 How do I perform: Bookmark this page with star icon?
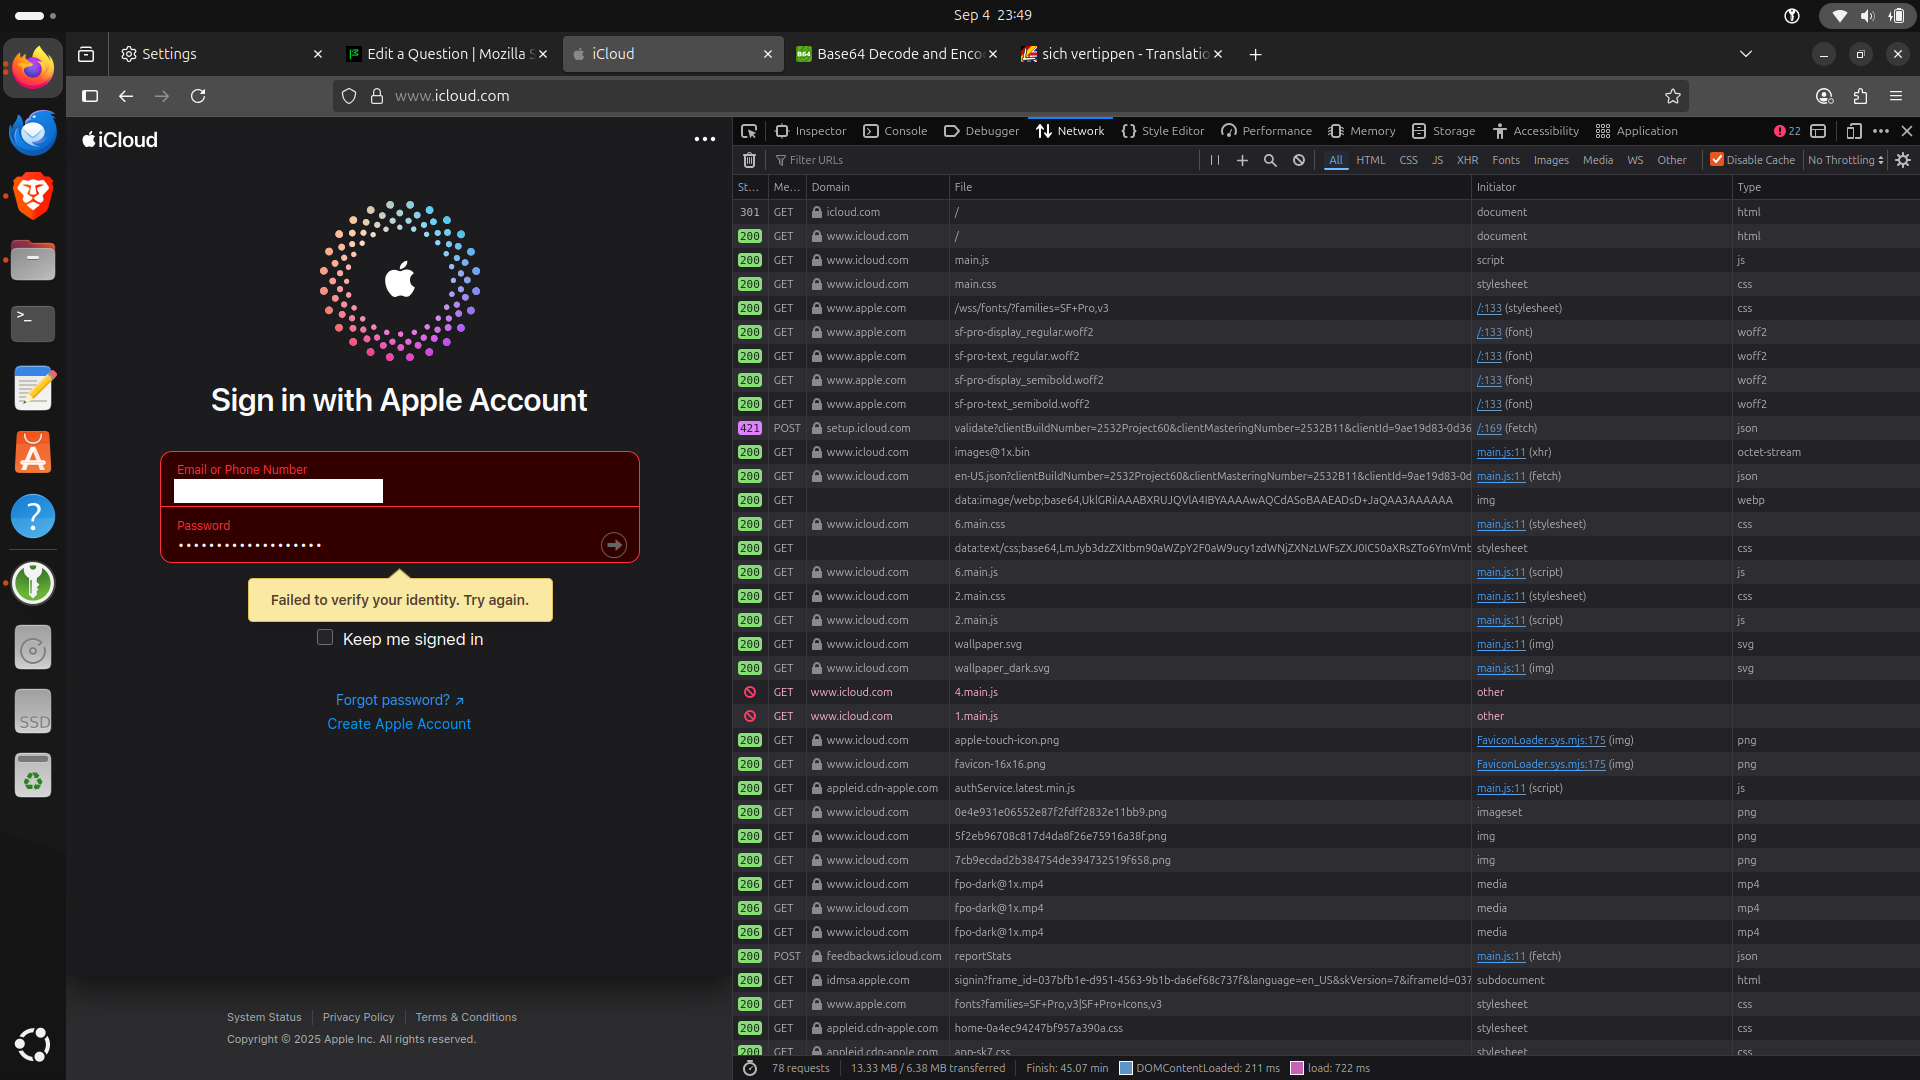[1673, 96]
